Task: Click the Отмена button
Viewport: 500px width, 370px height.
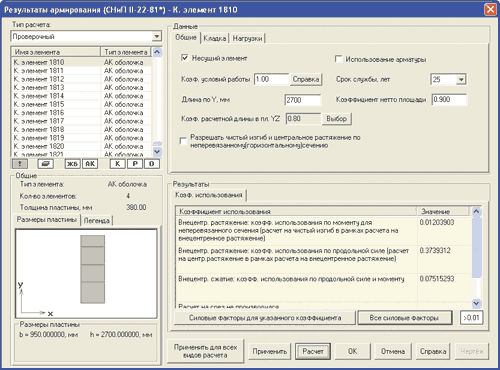Action: coord(393,351)
